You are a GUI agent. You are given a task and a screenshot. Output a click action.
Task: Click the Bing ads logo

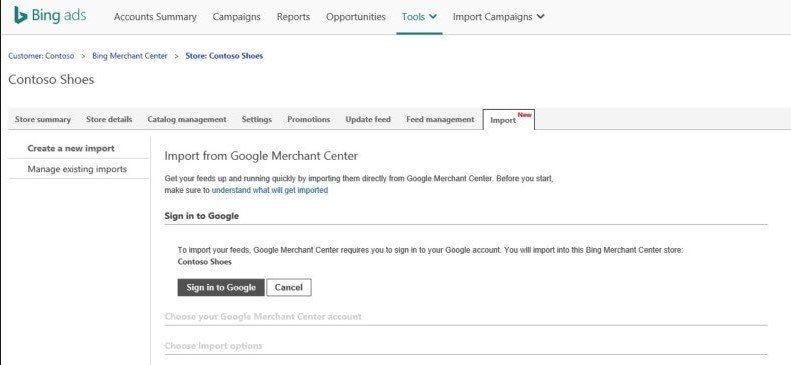click(49, 16)
